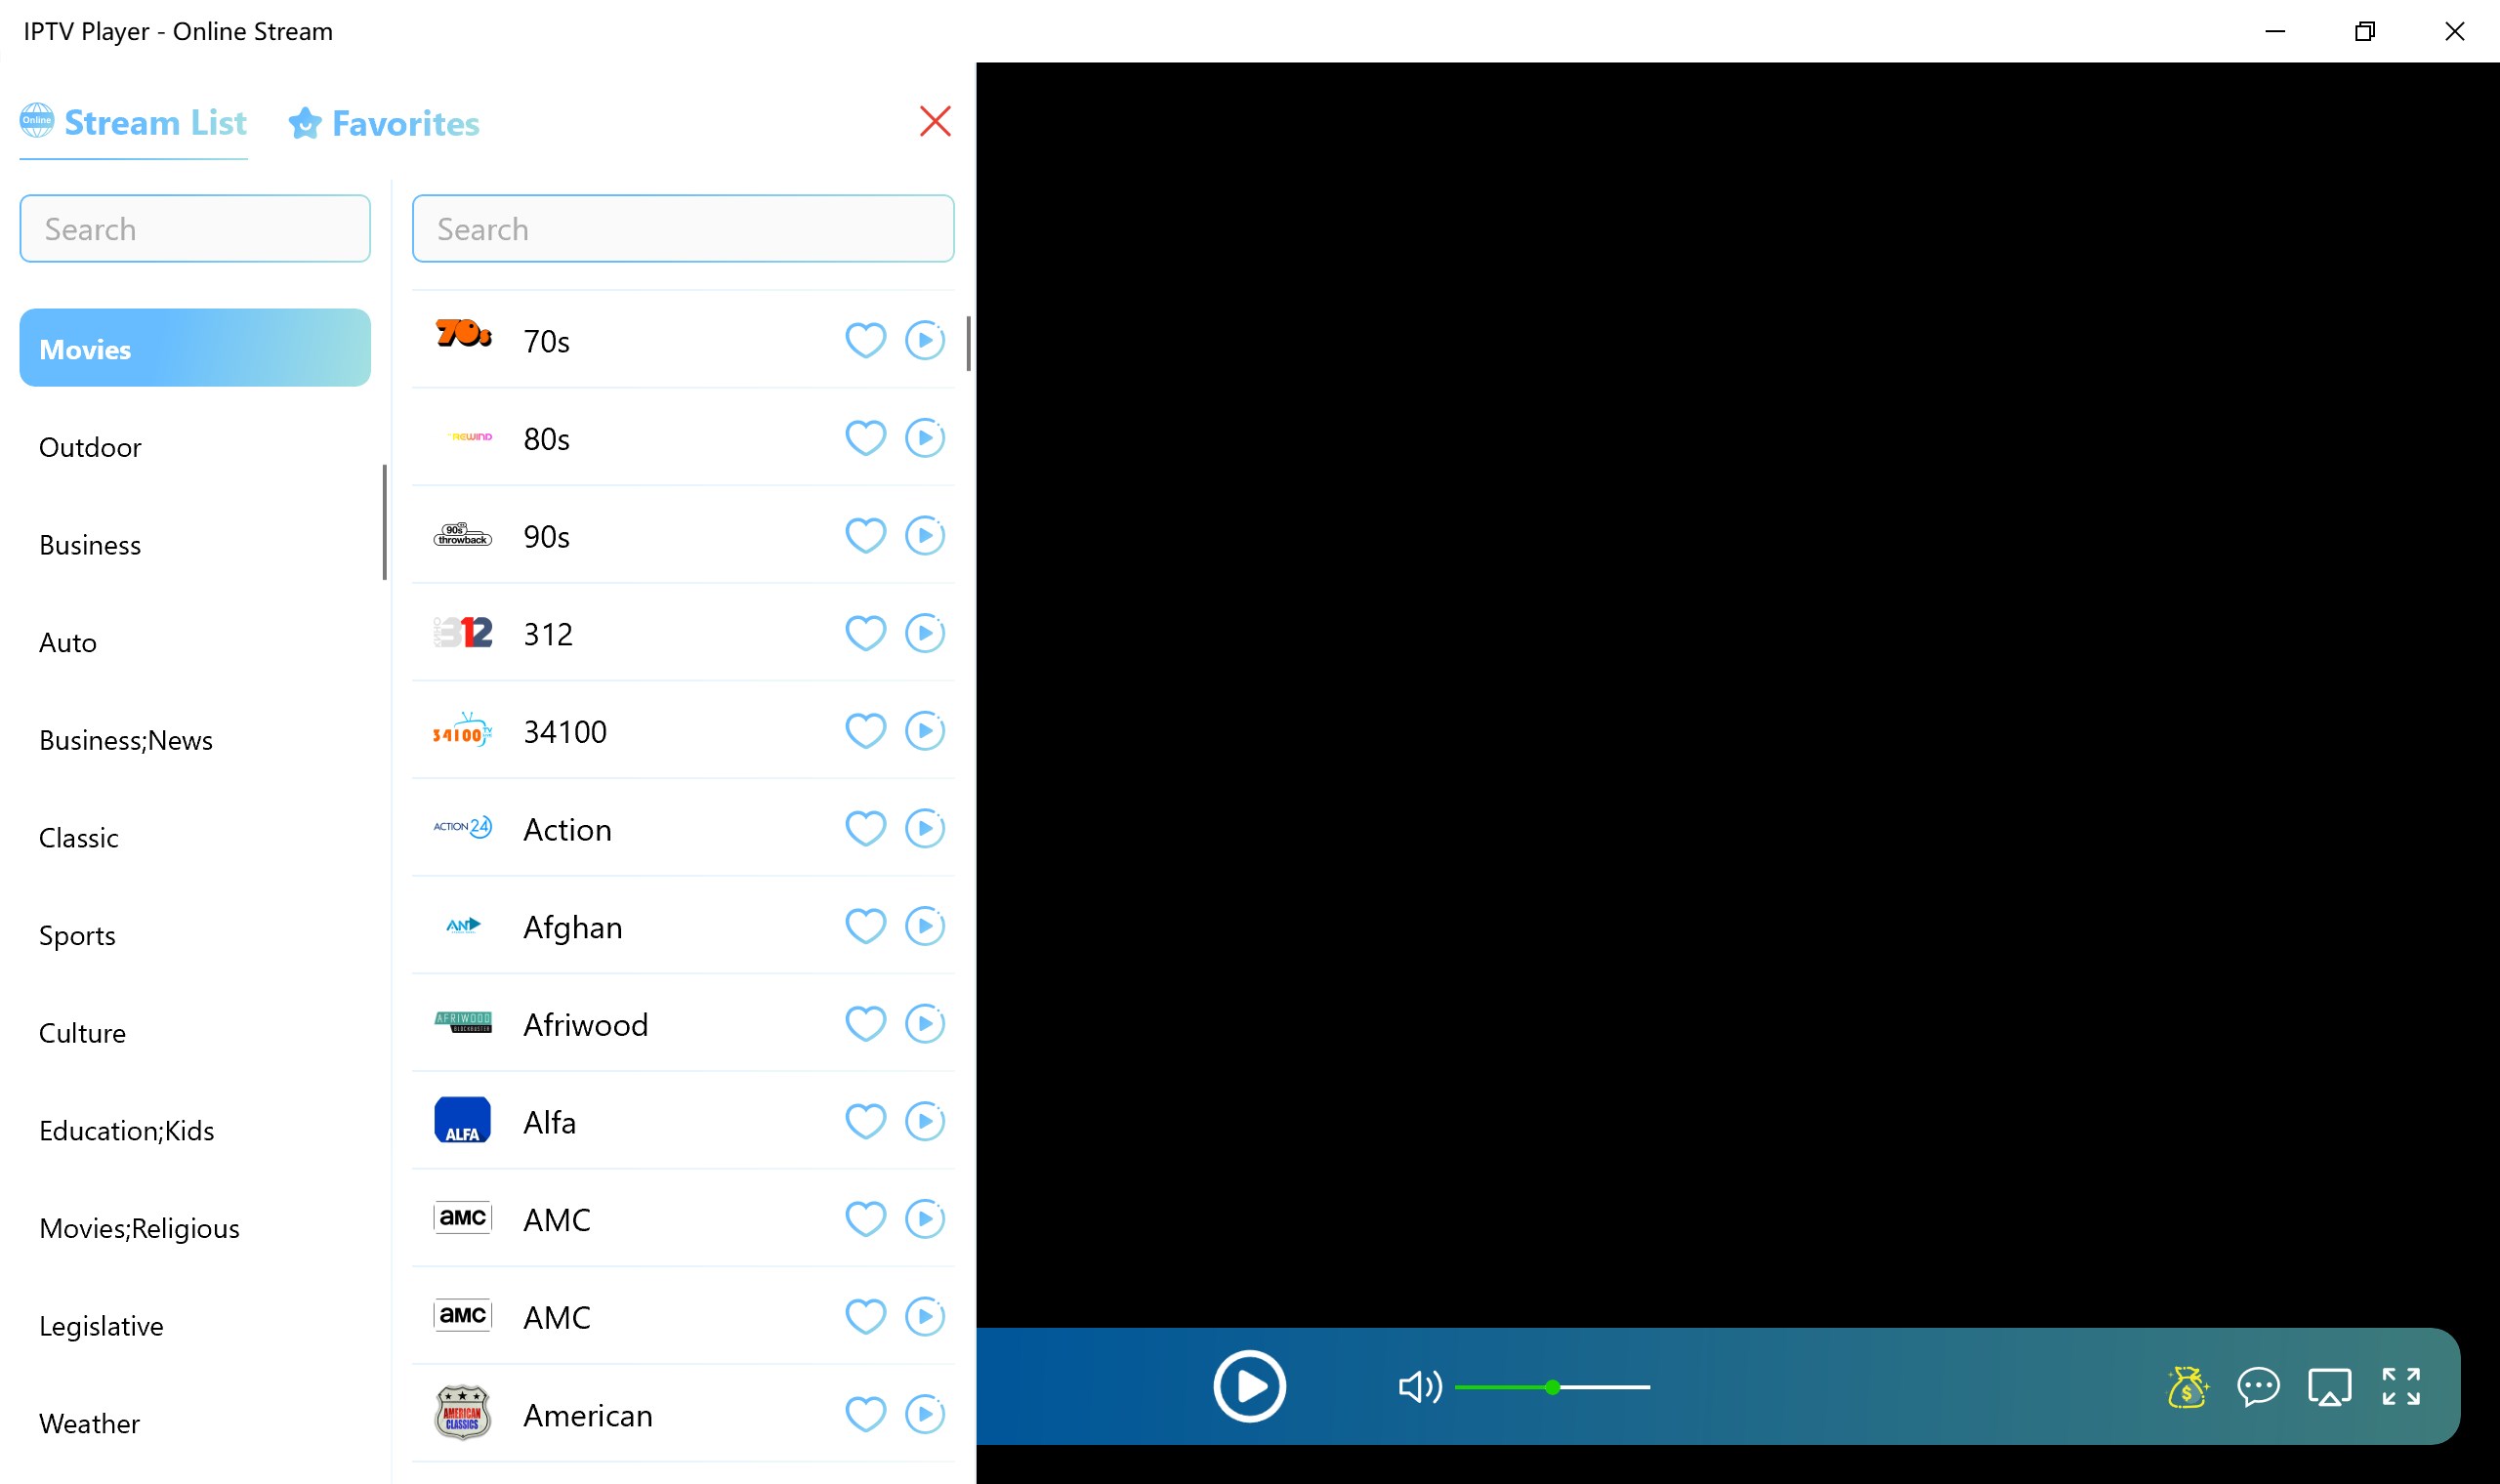Screen dimensions: 2500x1484
Task: Select the Weather category
Action: (x=89, y=1424)
